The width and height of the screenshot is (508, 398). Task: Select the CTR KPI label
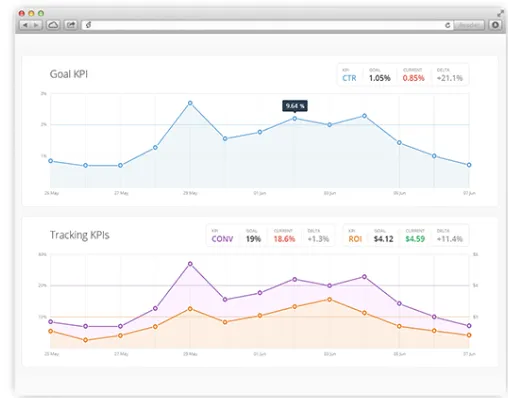coord(349,78)
